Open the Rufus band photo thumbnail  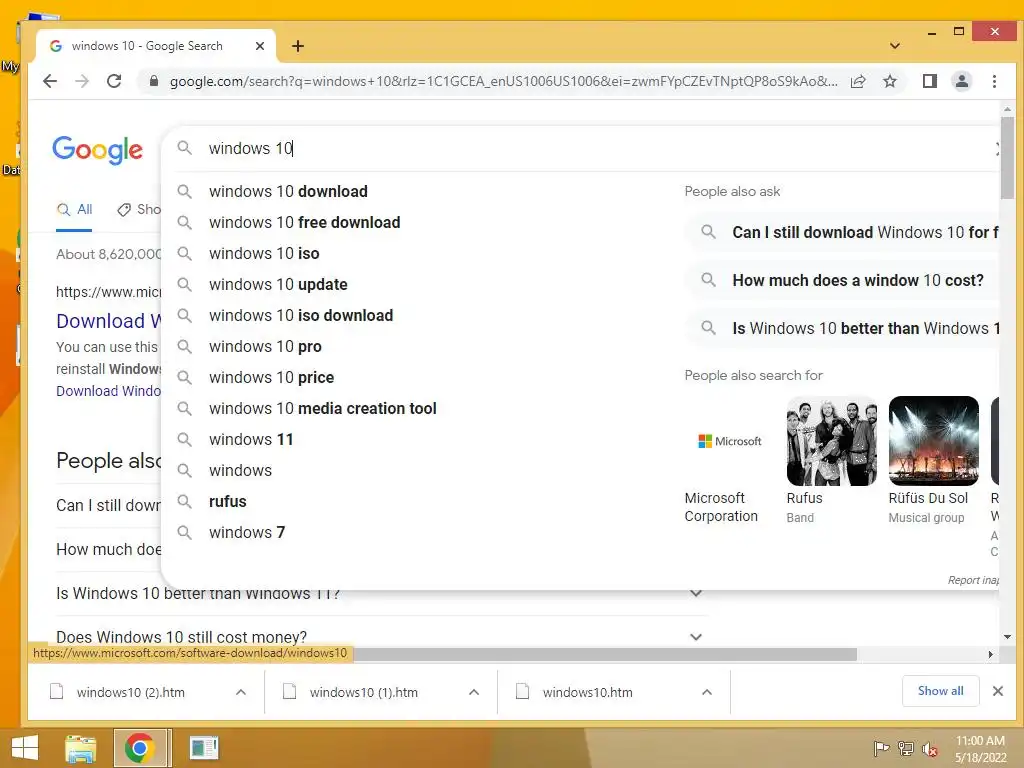(x=831, y=441)
